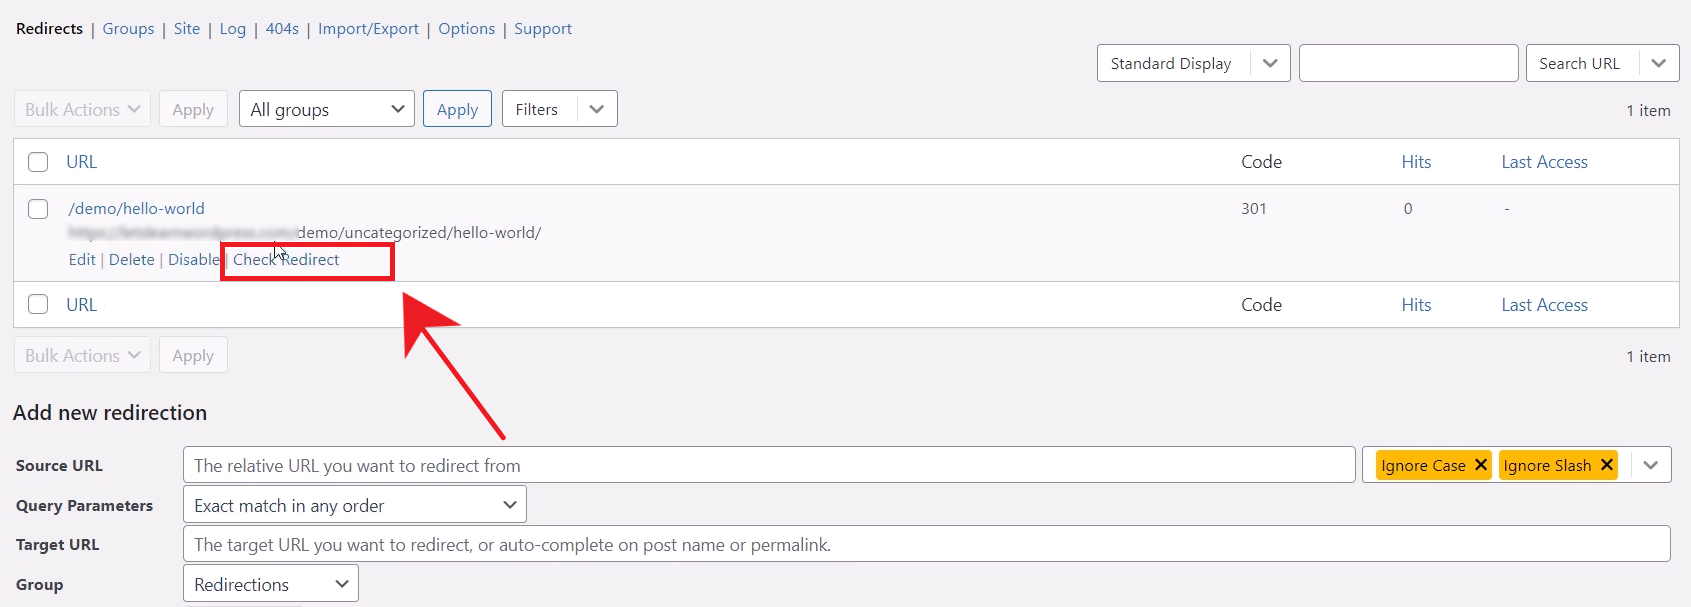Remove the Ignore Case flag tag

coord(1481,465)
